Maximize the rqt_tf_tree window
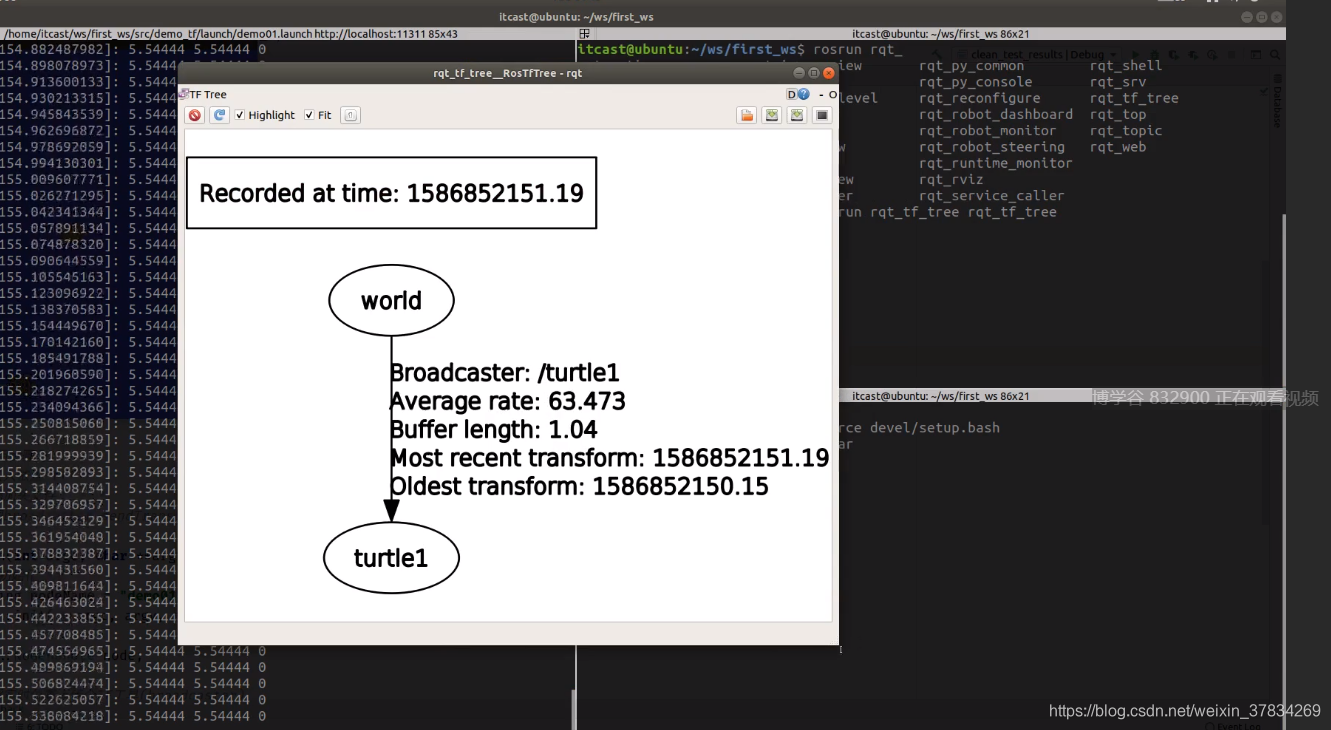 click(814, 73)
